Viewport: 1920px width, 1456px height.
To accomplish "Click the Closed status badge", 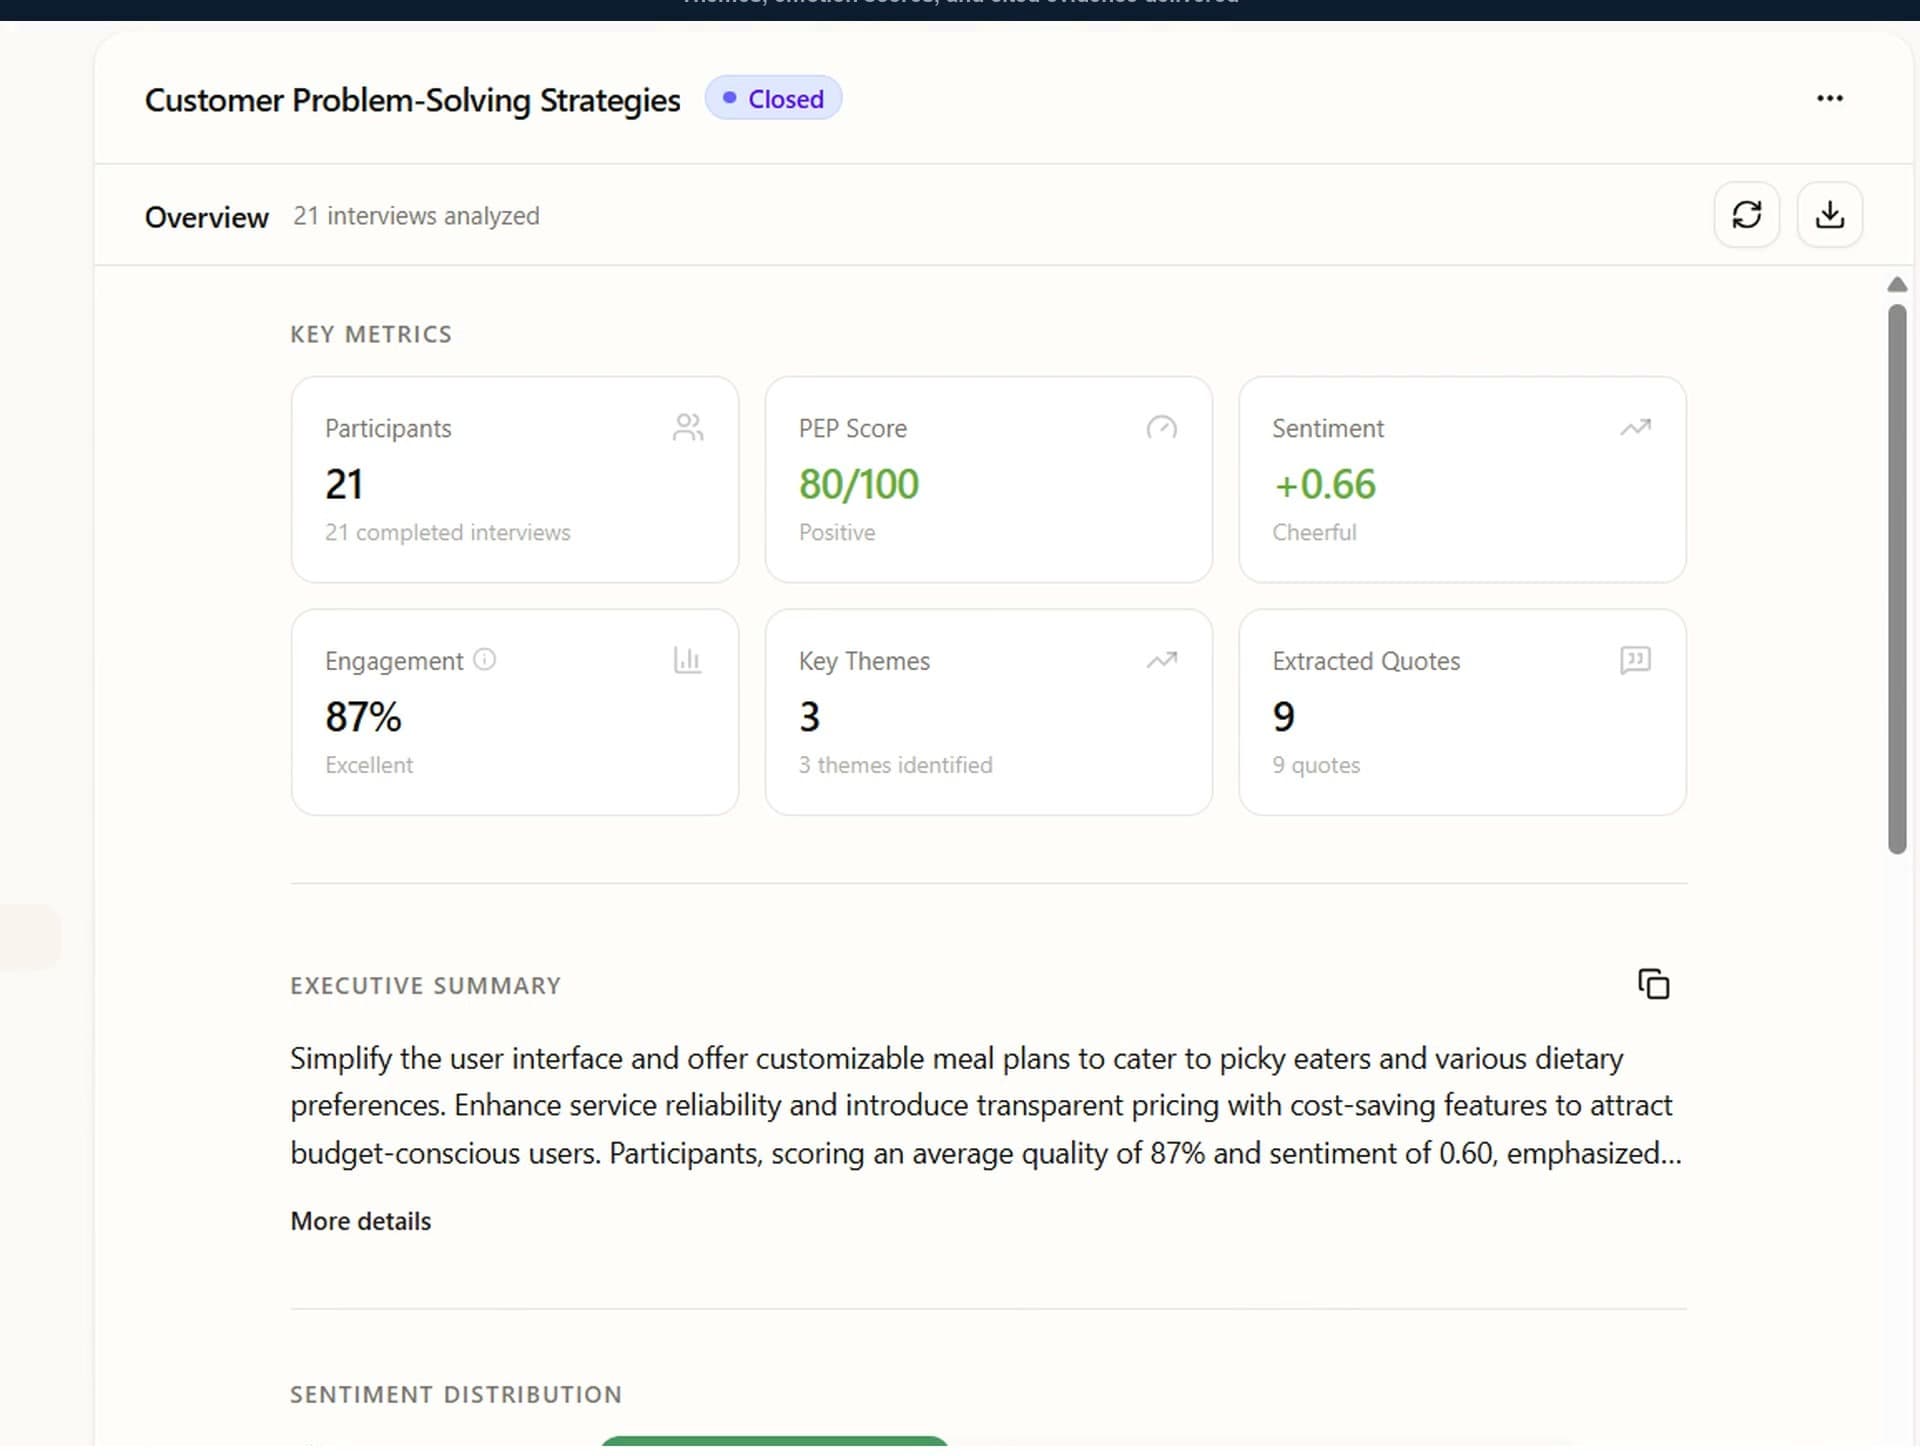I will point(773,97).
